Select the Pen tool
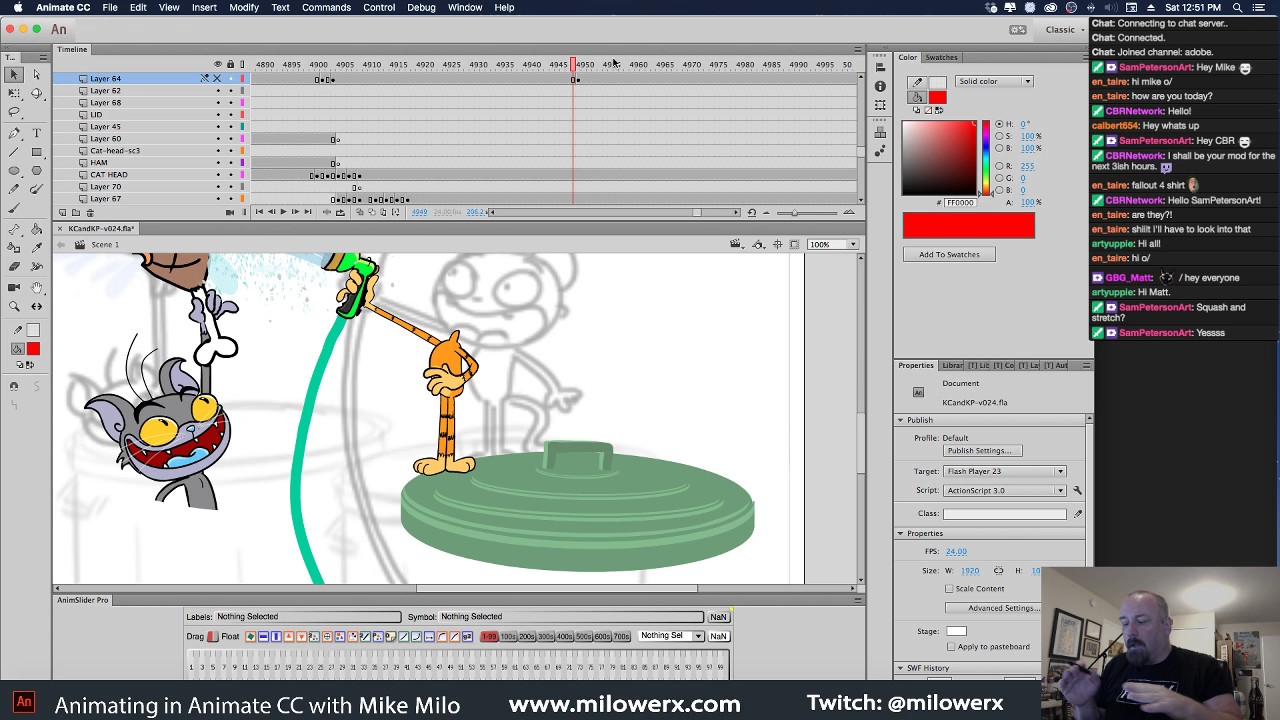 click(x=14, y=133)
